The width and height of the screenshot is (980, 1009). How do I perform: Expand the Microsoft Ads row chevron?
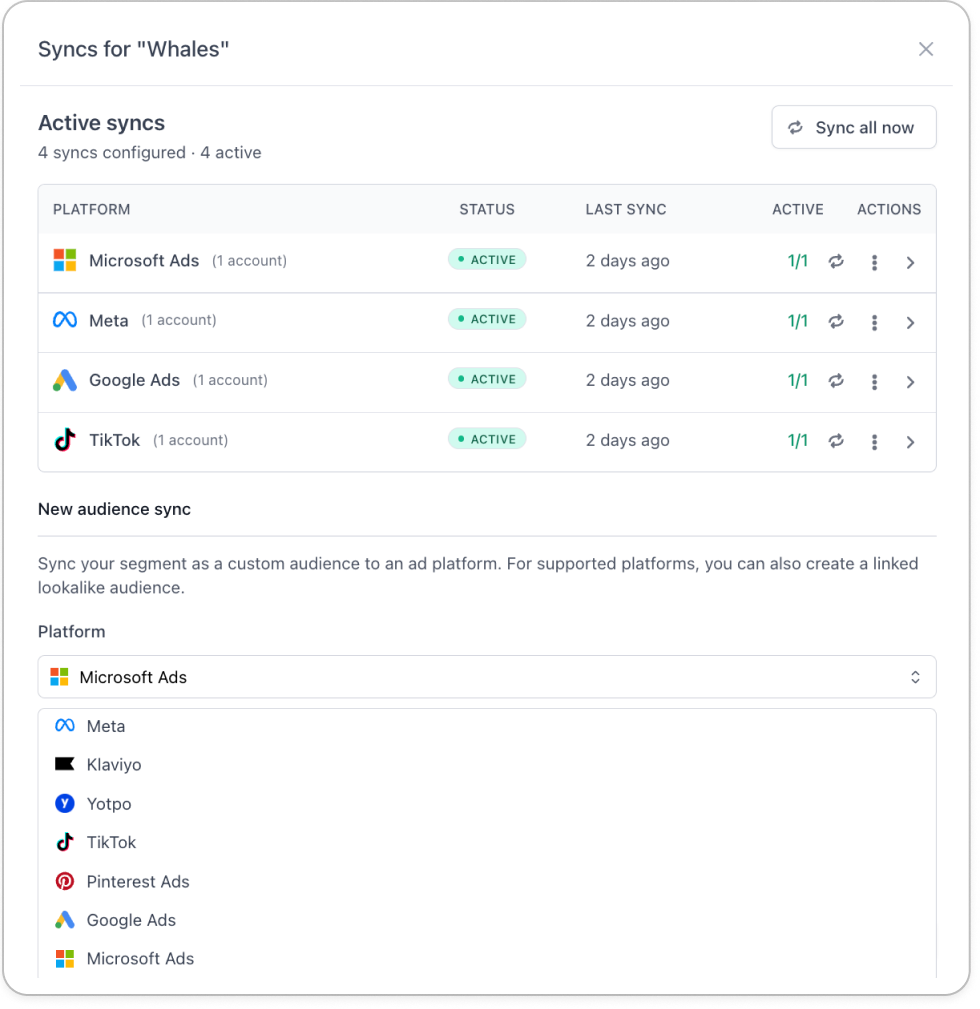(x=910, y=262)
